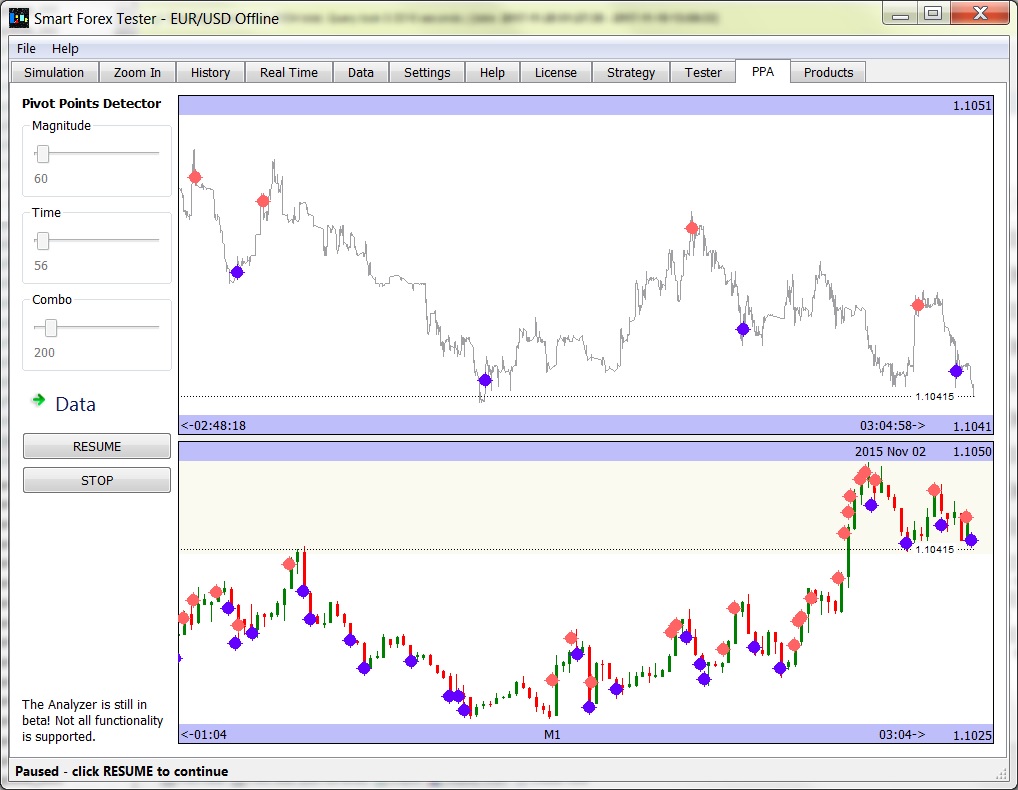Open the History tab

[210, 73]
